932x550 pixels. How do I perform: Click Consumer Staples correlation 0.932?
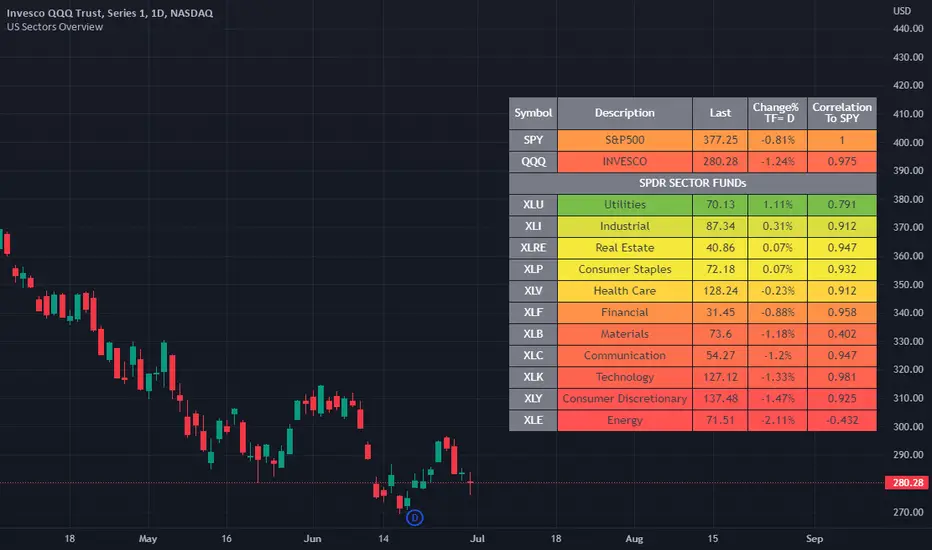842,269
